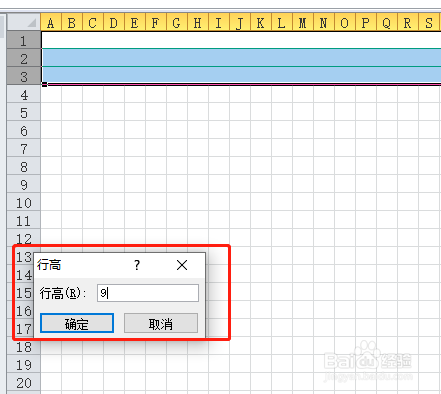Viewport: 441px width, 394px height.
Task: Select row 2 header
Action: (x=24, y=59)
